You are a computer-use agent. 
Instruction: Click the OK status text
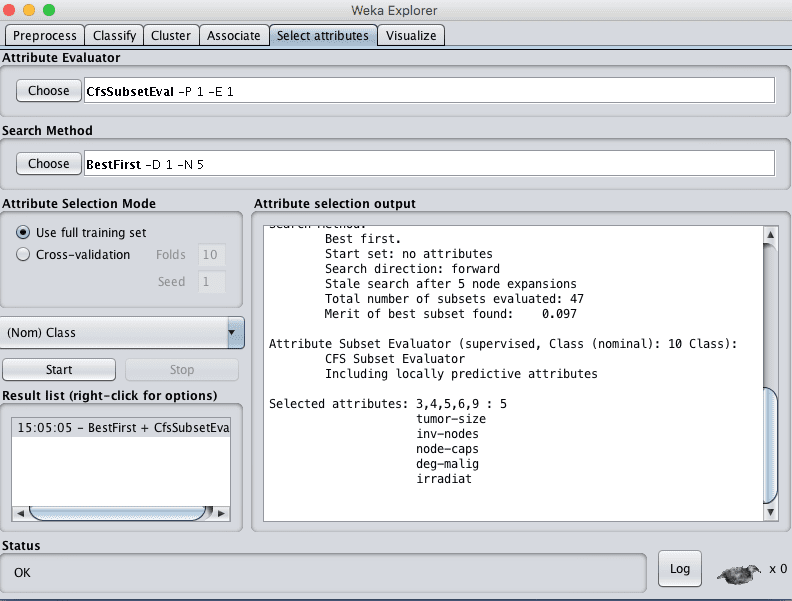click(x=22, y=573)
